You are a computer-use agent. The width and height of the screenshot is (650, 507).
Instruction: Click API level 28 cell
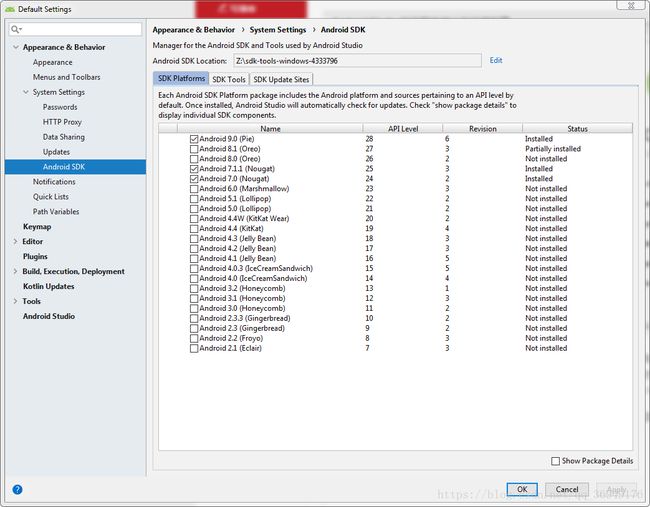(x=369, y=139)
